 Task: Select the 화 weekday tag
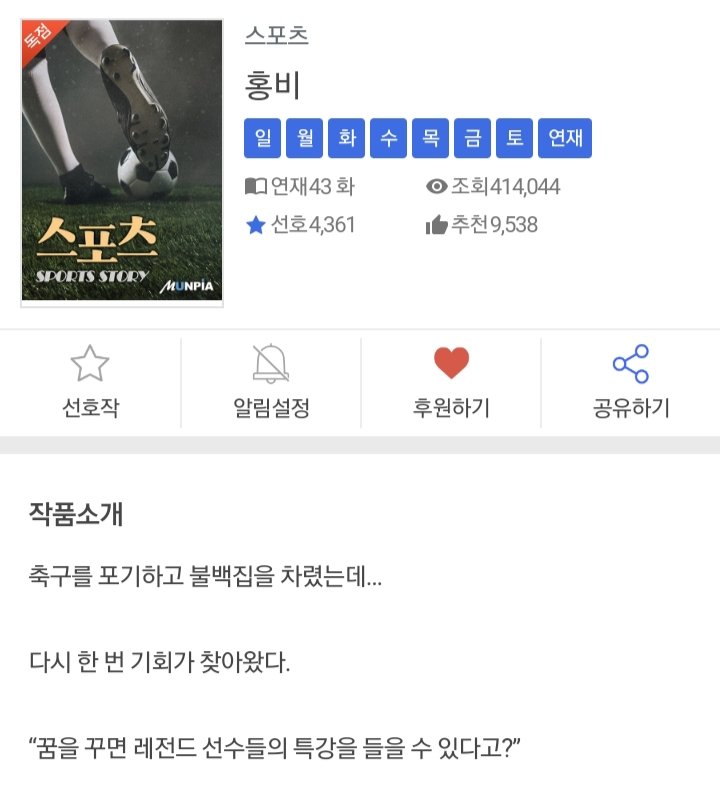point(346,138)
